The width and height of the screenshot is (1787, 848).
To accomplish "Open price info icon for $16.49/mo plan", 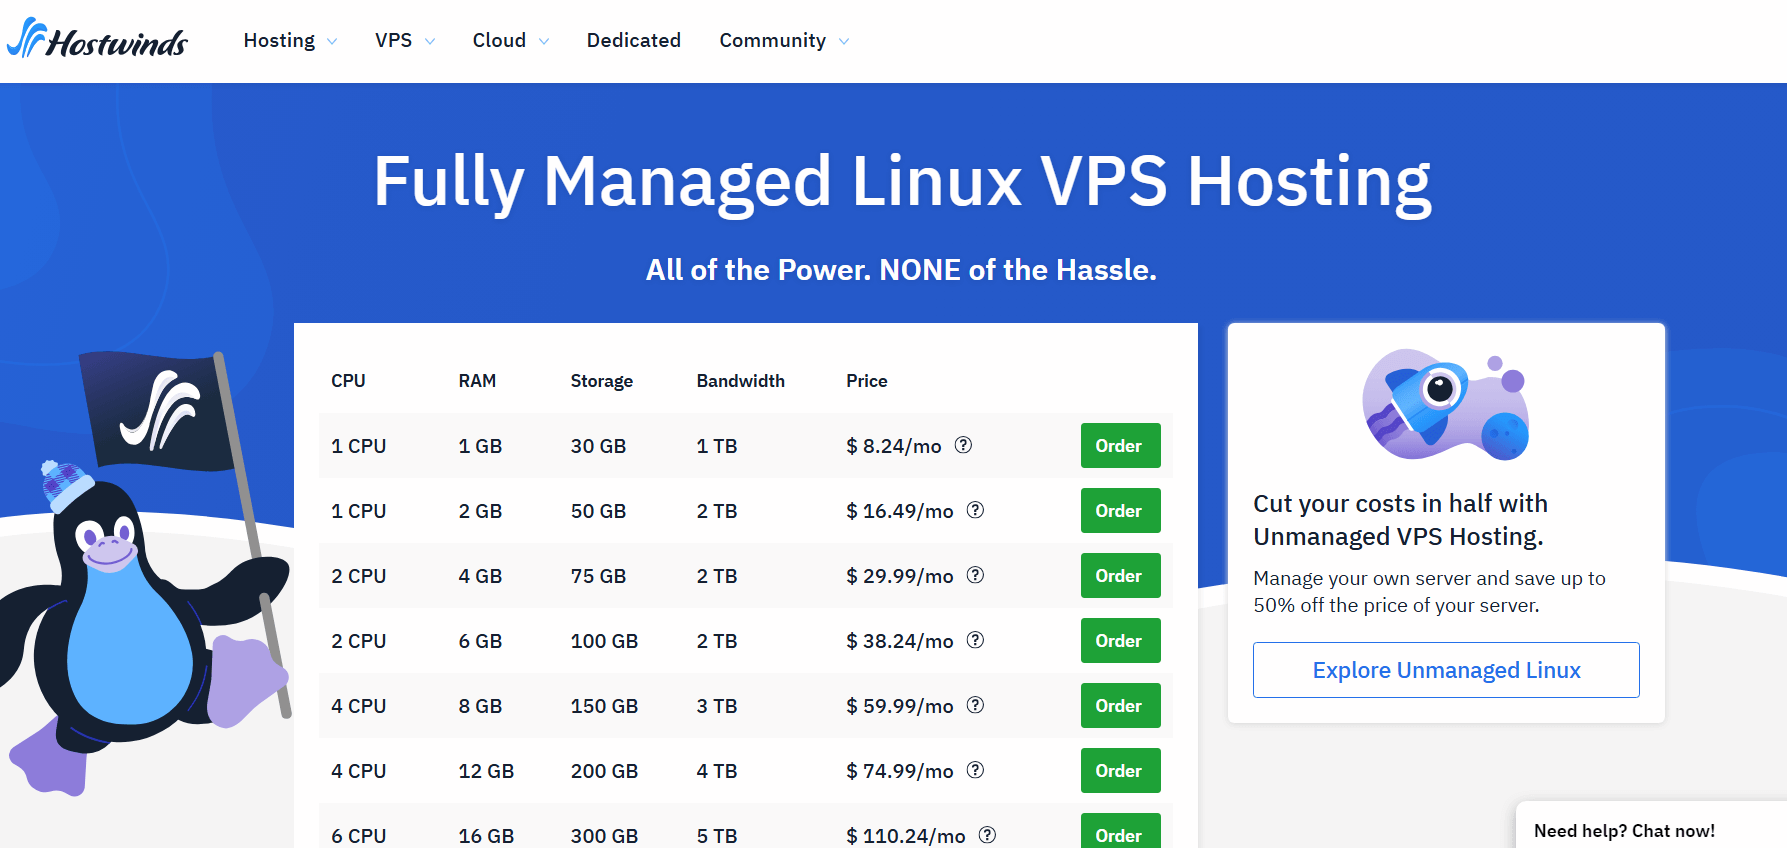I will coord(975,510).
